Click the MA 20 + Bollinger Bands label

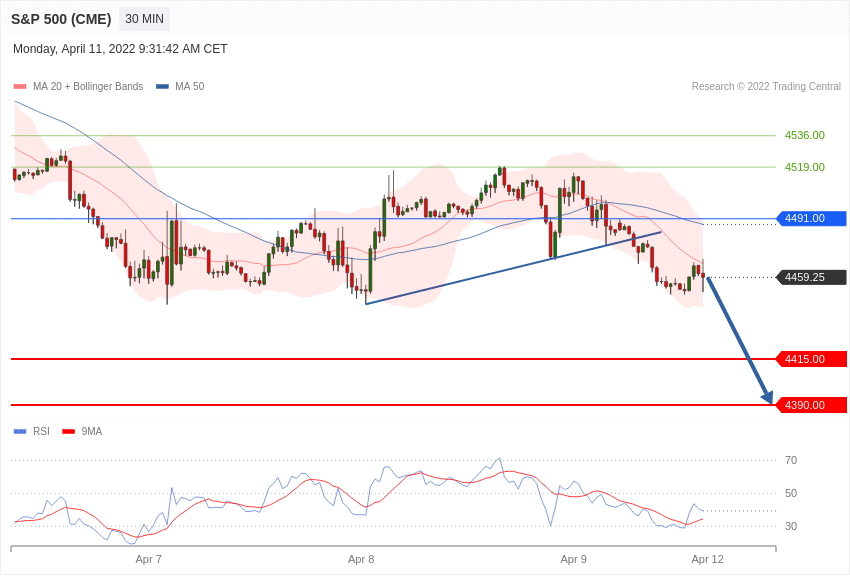(x=88, y=86)
